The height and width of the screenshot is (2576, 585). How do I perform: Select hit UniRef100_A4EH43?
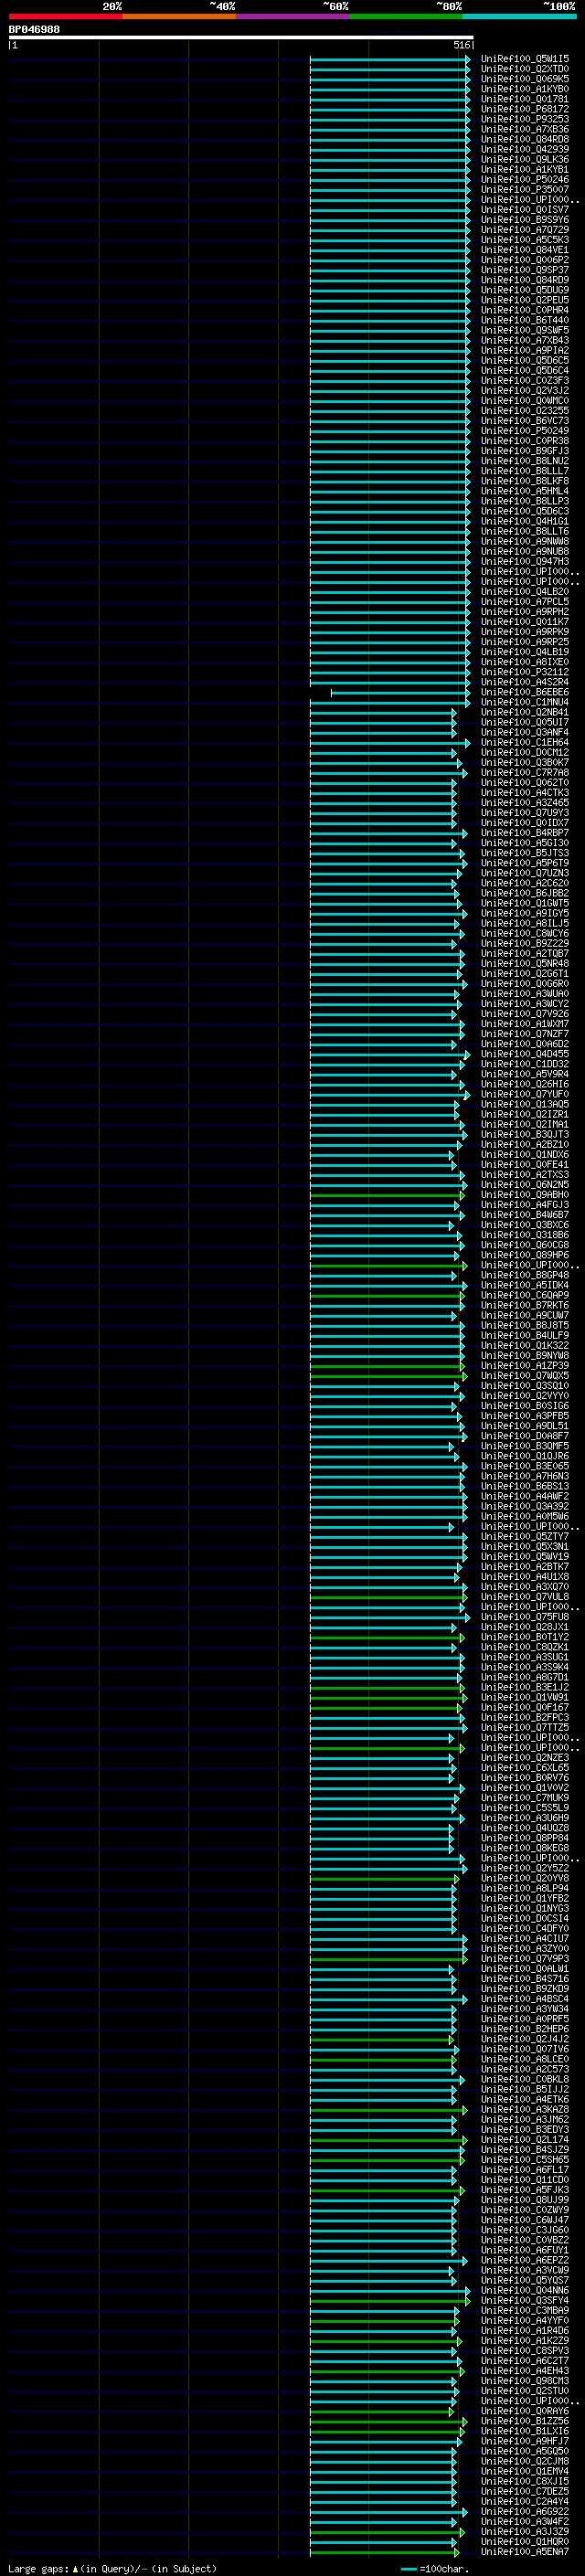click(525, 2371)
